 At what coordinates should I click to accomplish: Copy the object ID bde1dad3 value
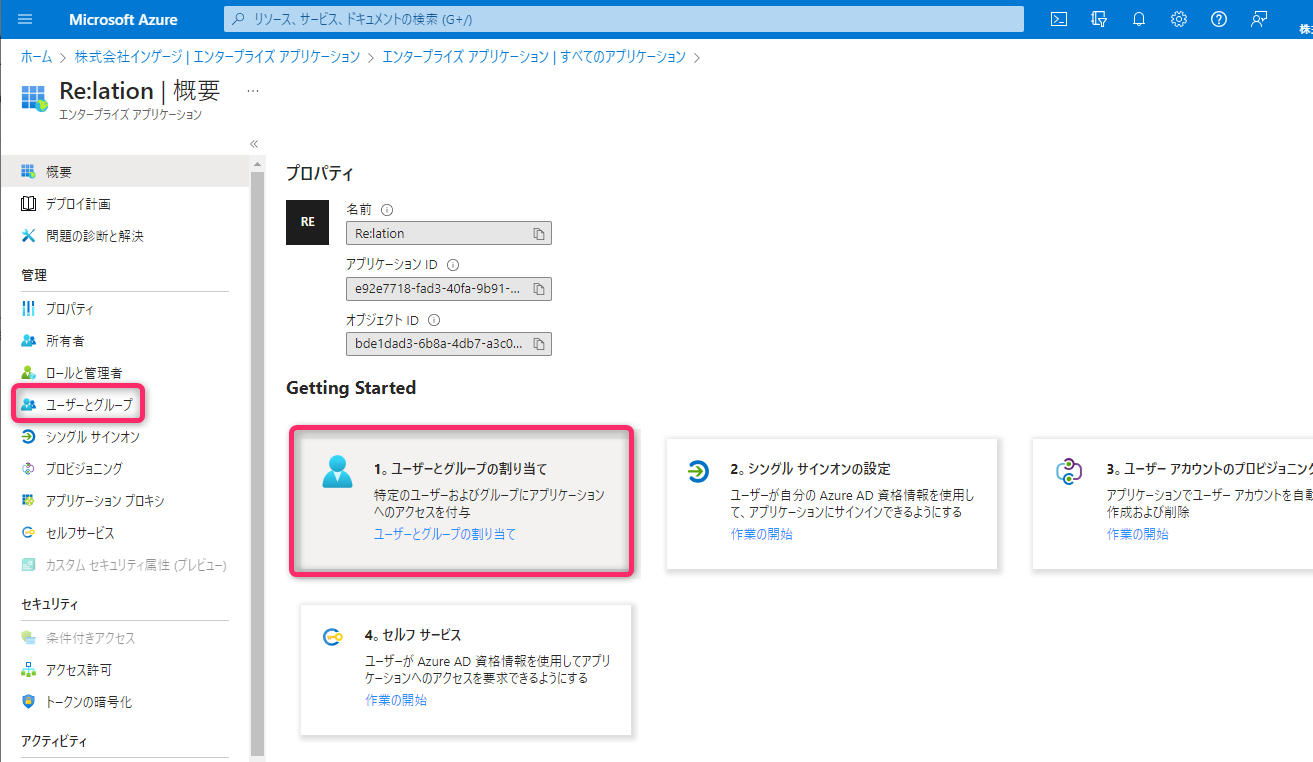pyautogui.click(x=538, y=344)
